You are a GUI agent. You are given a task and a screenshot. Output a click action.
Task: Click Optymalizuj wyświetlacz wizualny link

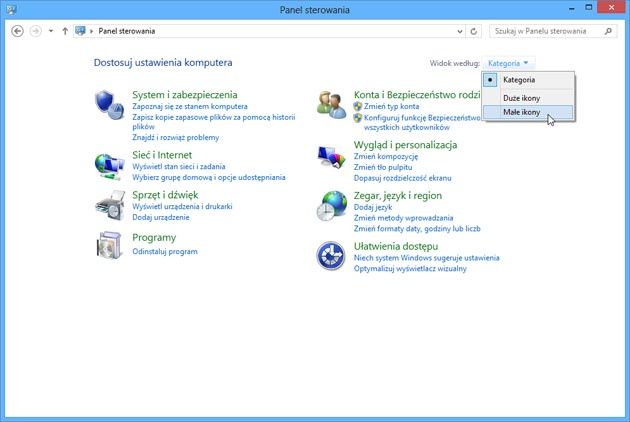pyautogui.click(x=410, y=268)
